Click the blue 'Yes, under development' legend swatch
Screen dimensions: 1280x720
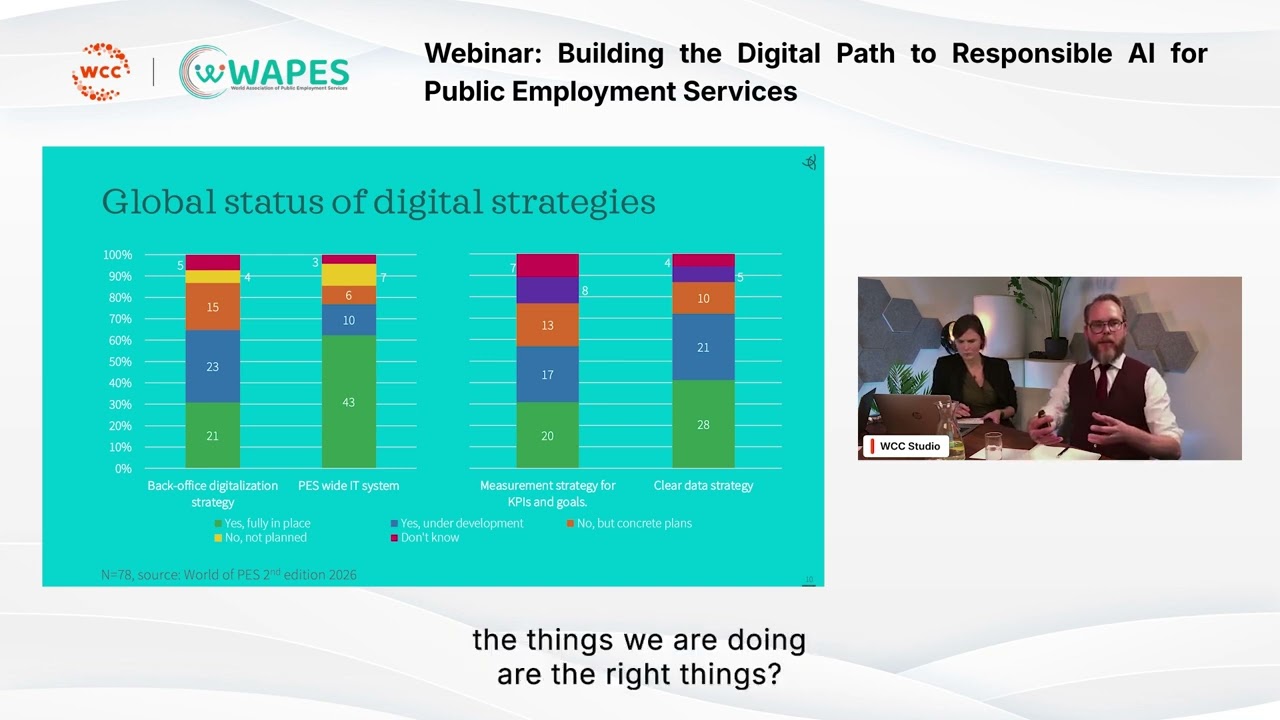[x=394, y=524]
